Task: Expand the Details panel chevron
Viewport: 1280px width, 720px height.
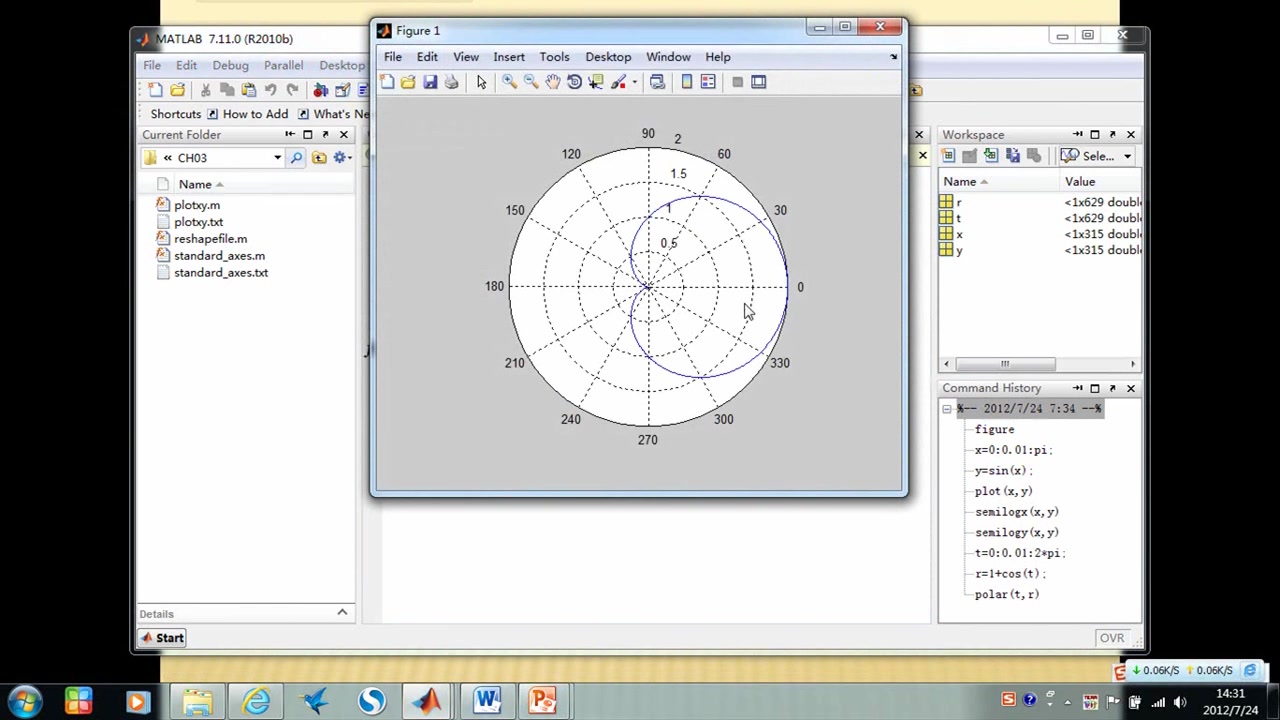Action: click(342, 613)
